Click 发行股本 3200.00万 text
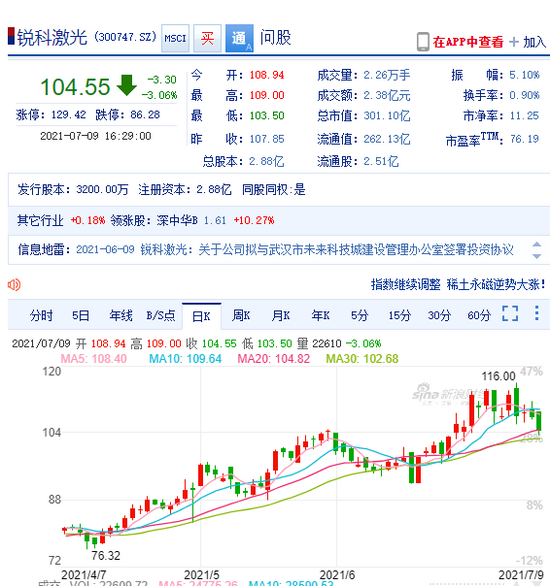Screen dimensions: 550x586 pyautogui.click(x=73, y=189)
